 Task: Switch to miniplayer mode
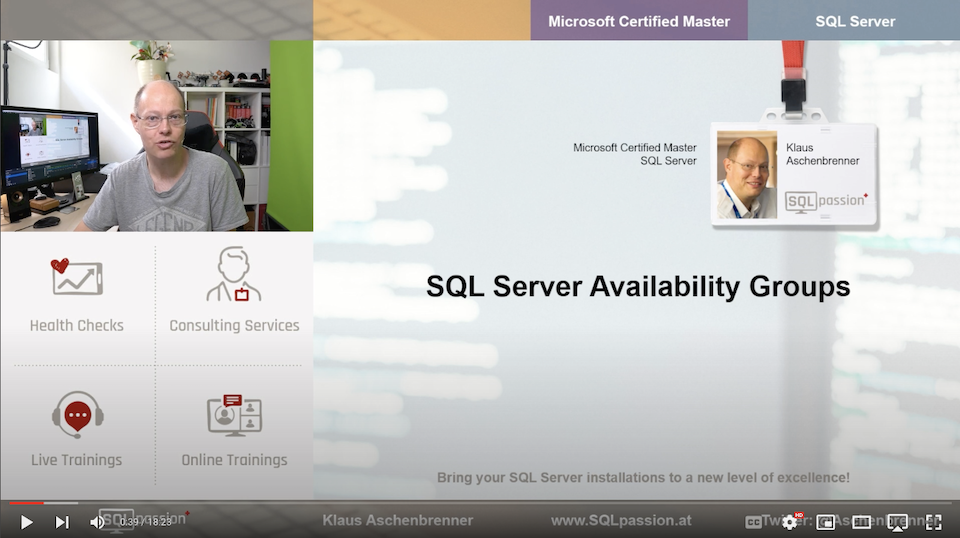click(825, 522)
